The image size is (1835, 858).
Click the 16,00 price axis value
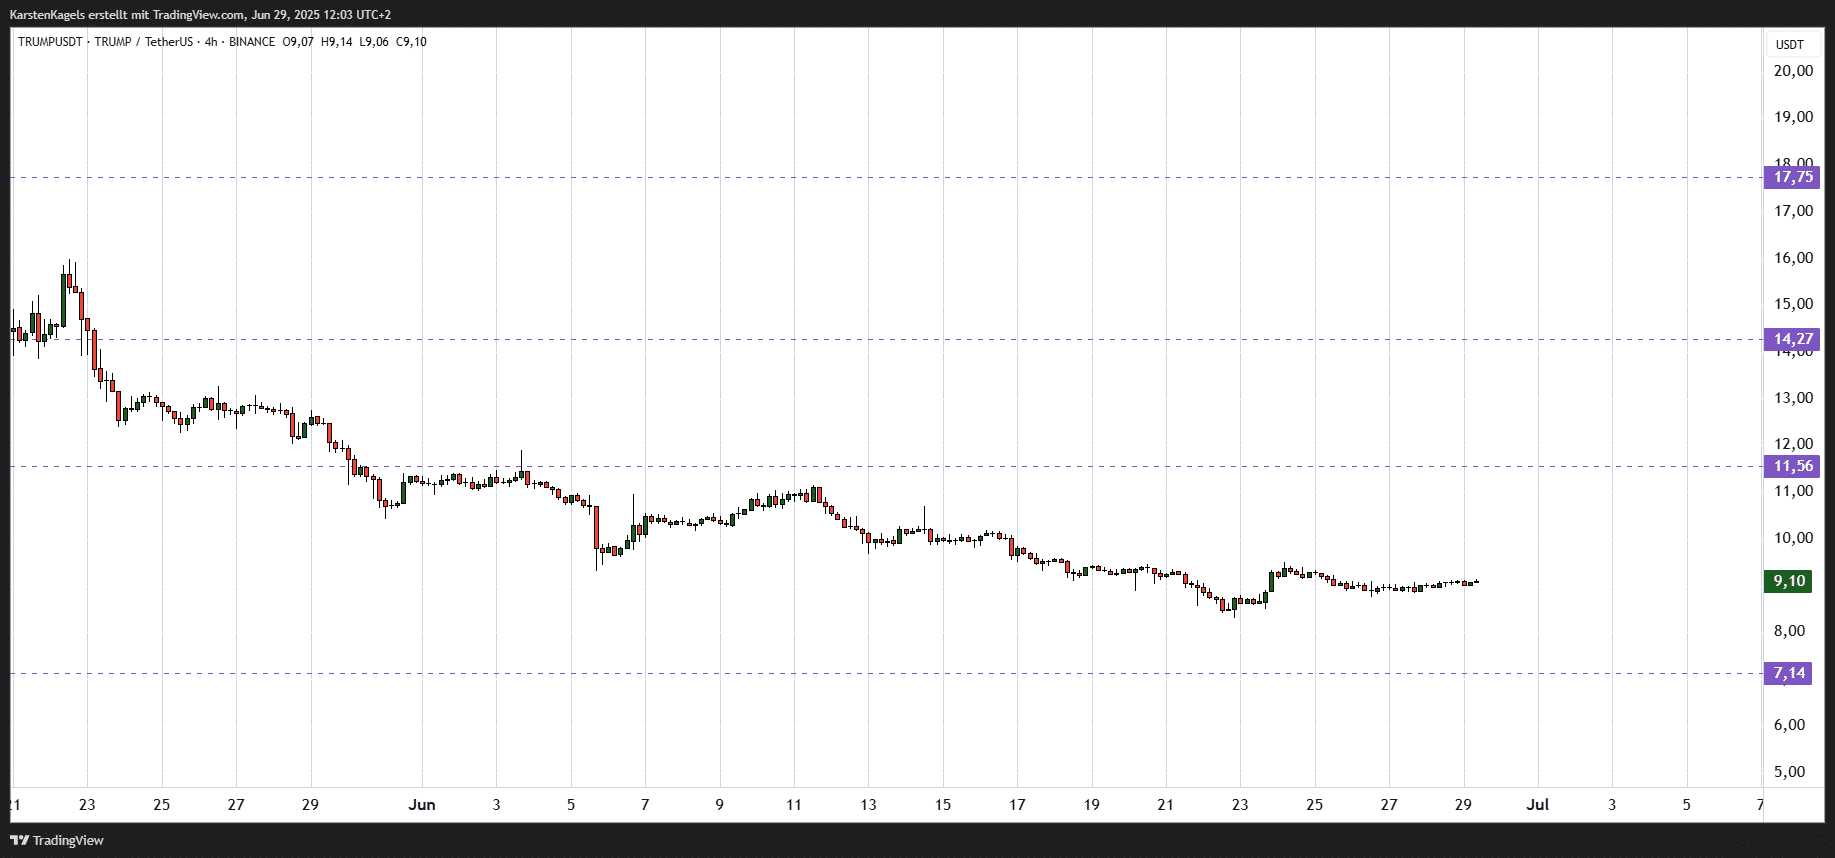click(1793, 258)
